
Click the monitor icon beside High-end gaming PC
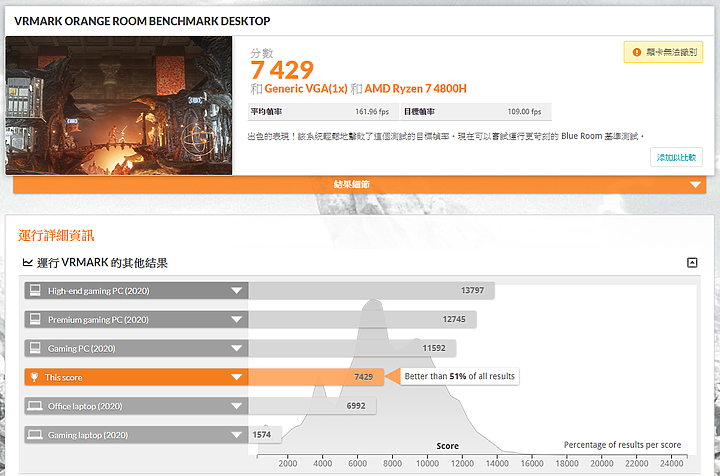(35, 291)
